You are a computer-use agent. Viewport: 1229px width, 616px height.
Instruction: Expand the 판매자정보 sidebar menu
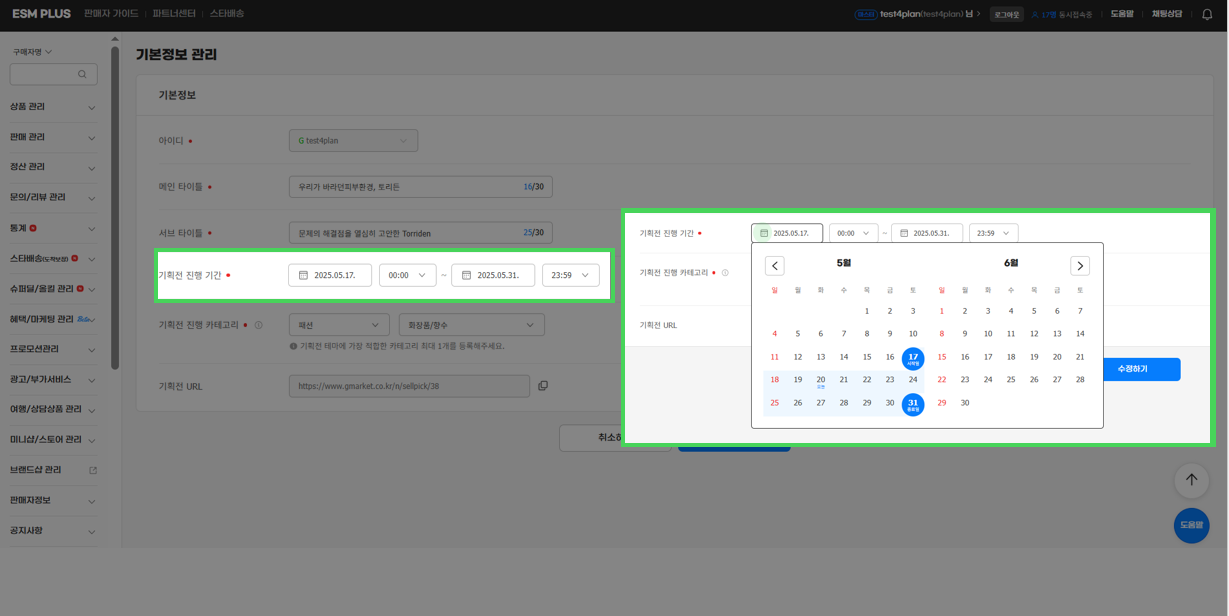53,500
